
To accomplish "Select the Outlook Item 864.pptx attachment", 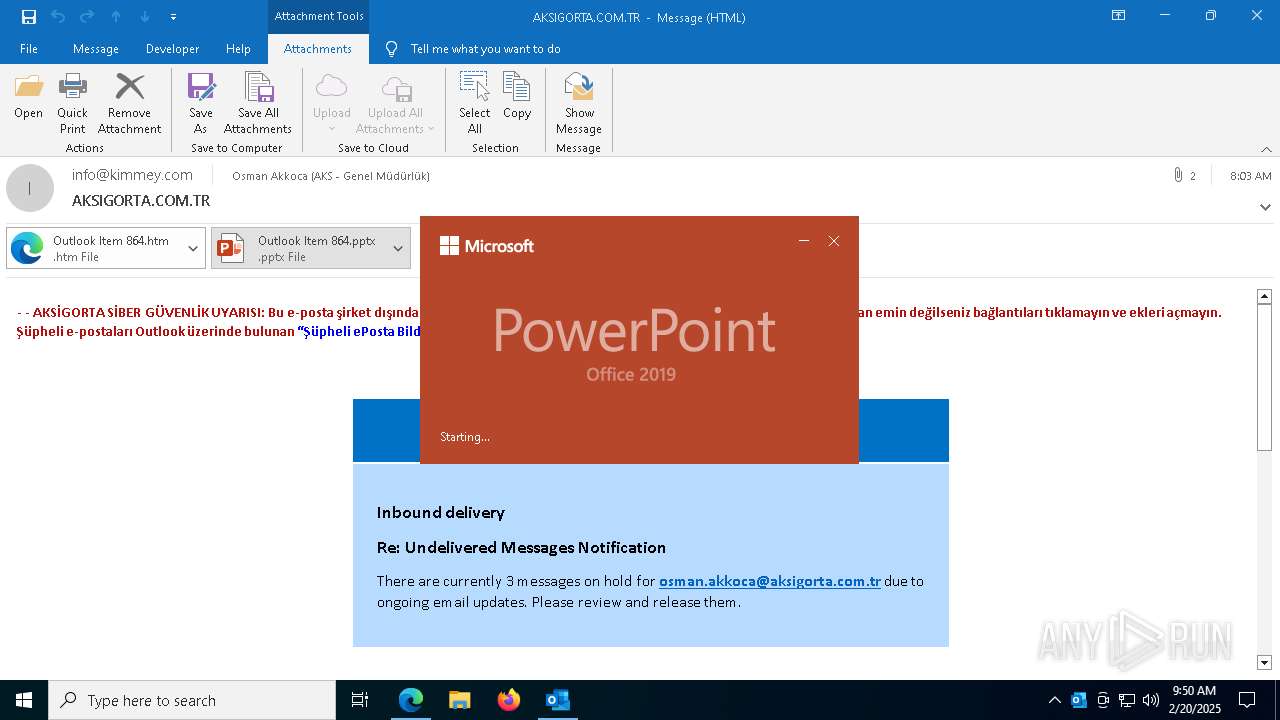I will tap(299, 248).
